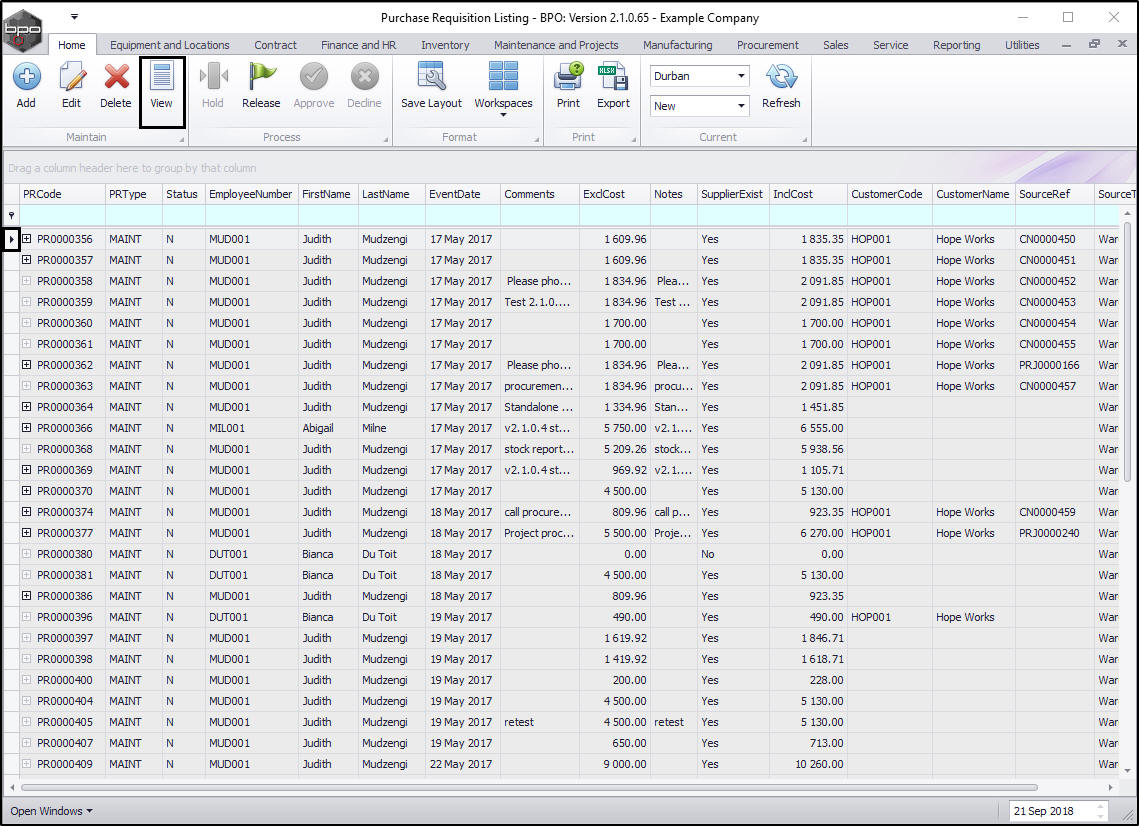The image size is (1139, 826).
Task: Click the PRCode filter row field
Action: pos(62,215)
